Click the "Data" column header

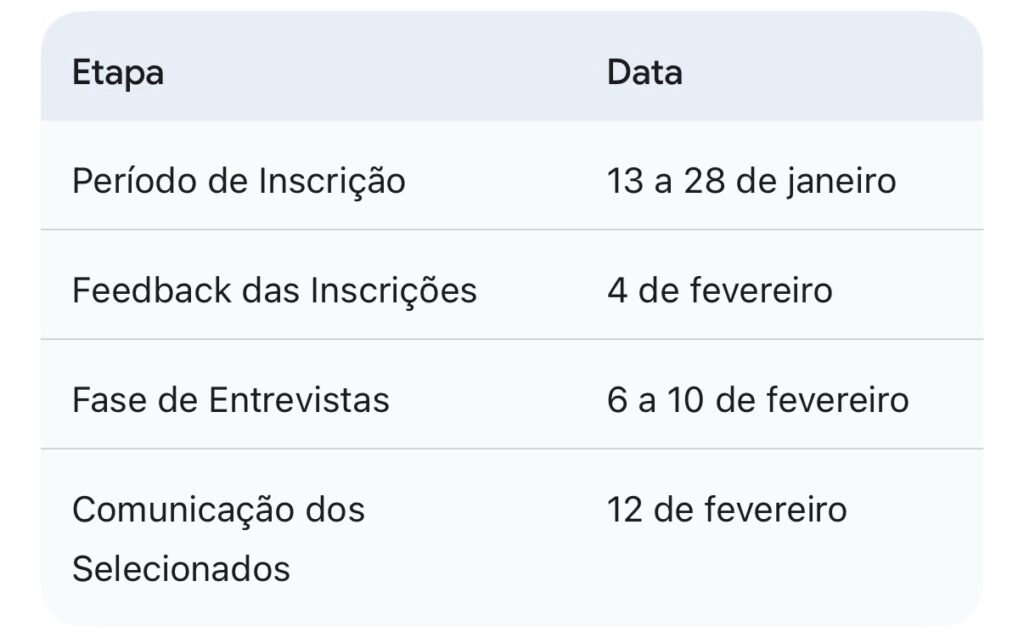click(645, 73)
